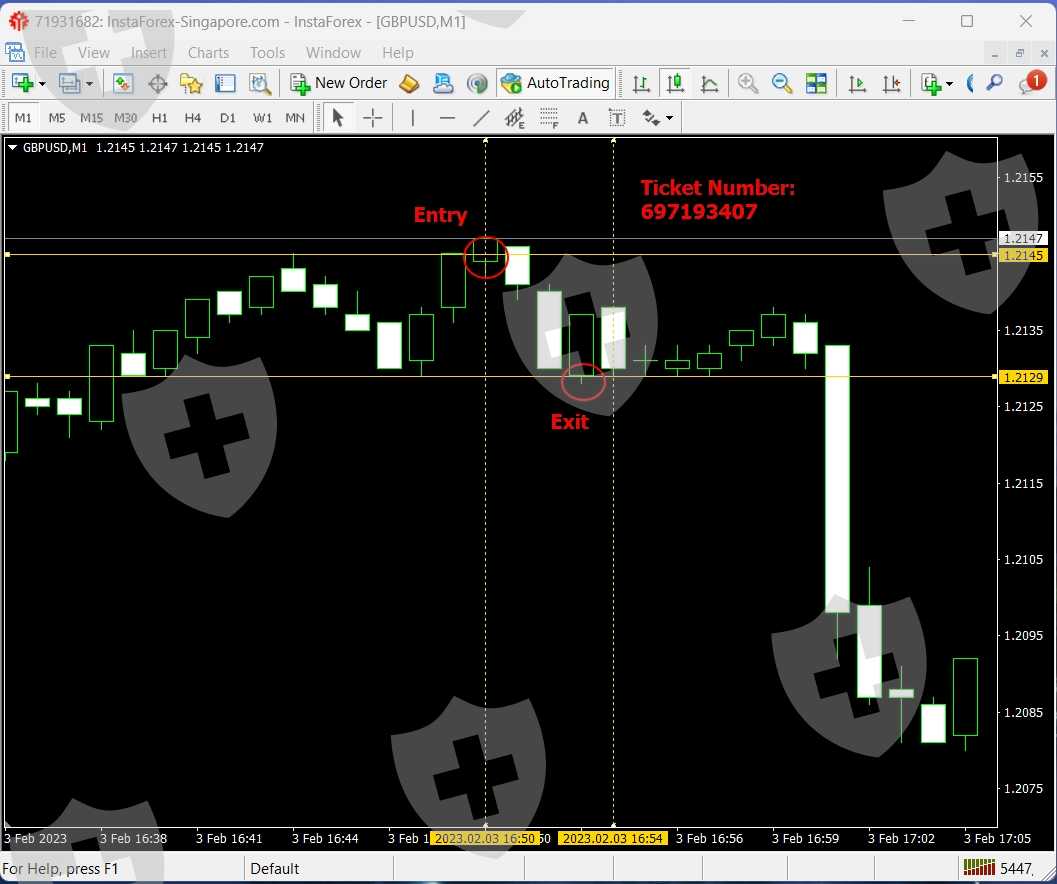Select the Crosshair tool
1057x884 pixels.
click(373, 118)
